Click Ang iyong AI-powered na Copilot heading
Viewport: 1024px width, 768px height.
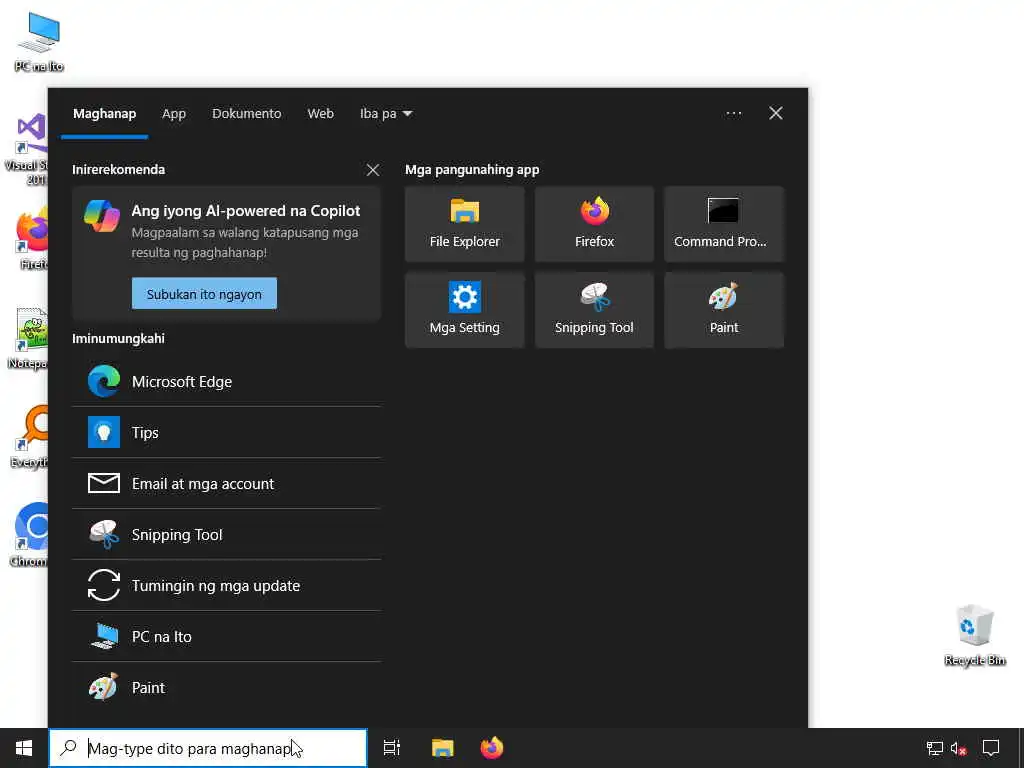point(246,210)
